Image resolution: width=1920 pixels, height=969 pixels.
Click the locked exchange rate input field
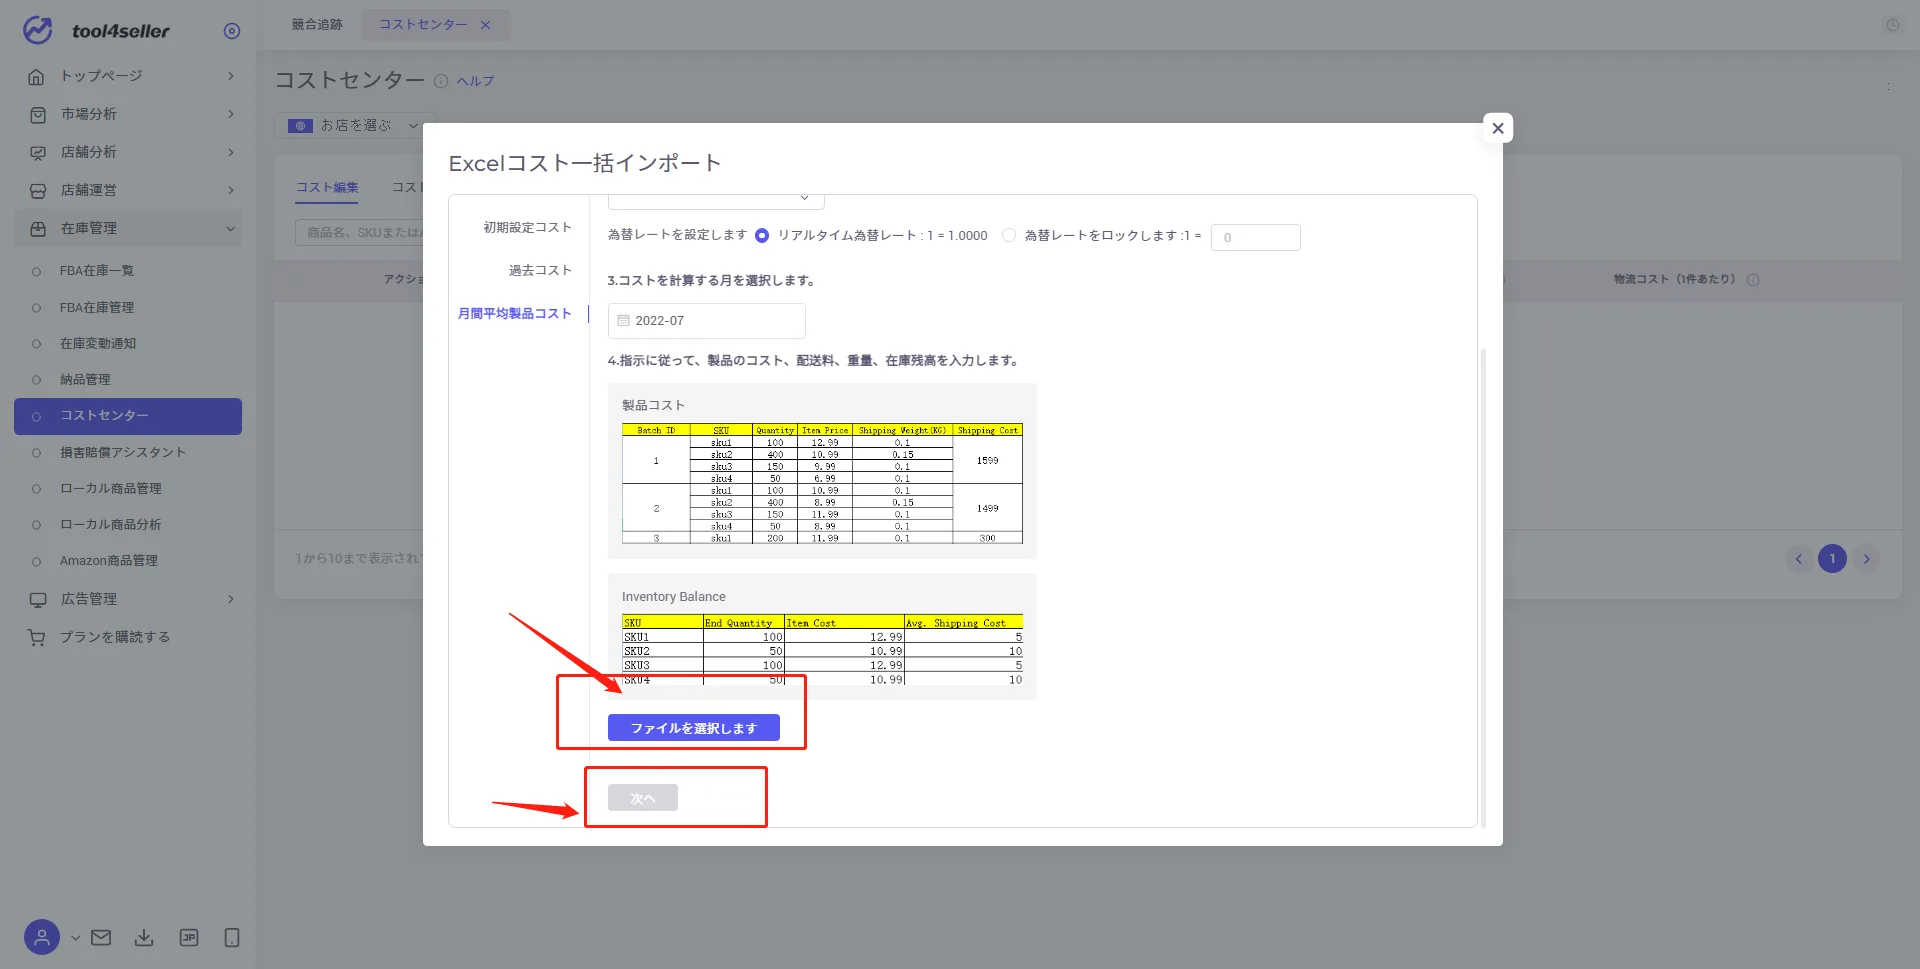[x=1256, y=237]
